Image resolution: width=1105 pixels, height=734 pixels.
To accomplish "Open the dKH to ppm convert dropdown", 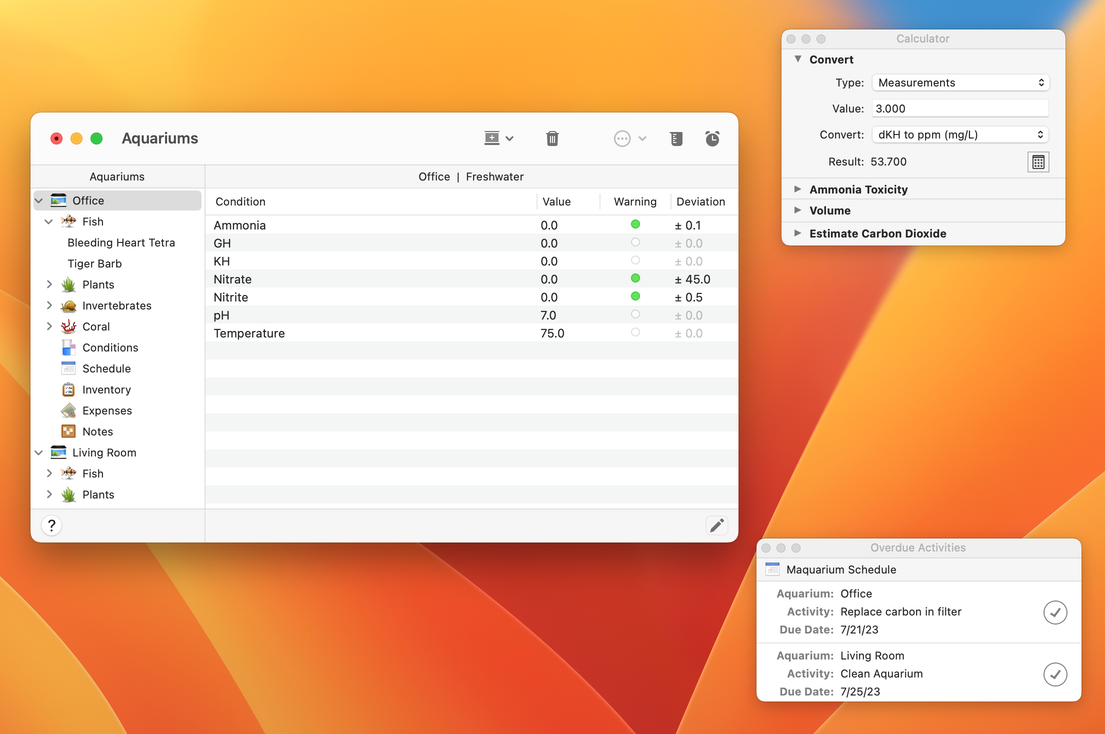I will click(x=960, y=135).
